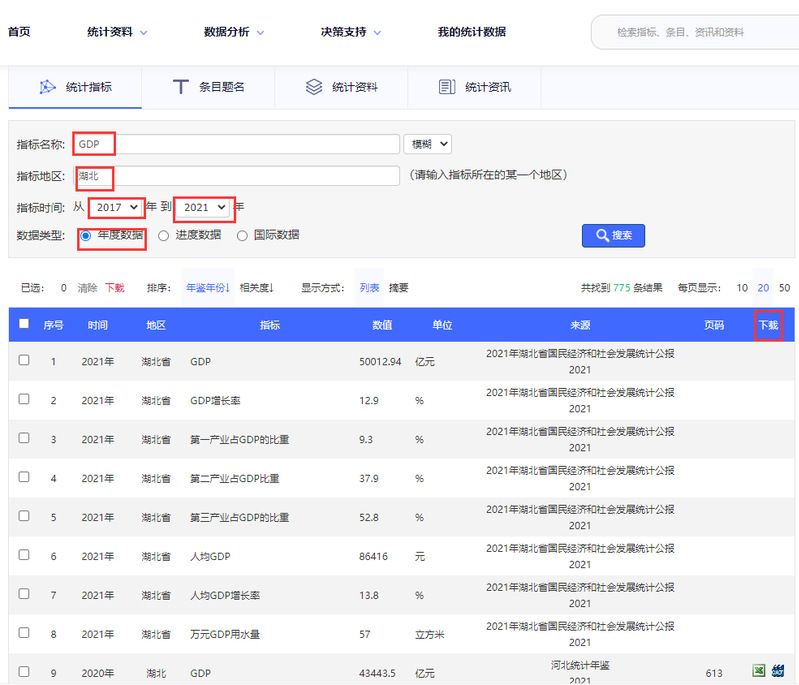Tick the select-all checkbox in table header
The image size is (799, 685).
[x=24, y=324]
